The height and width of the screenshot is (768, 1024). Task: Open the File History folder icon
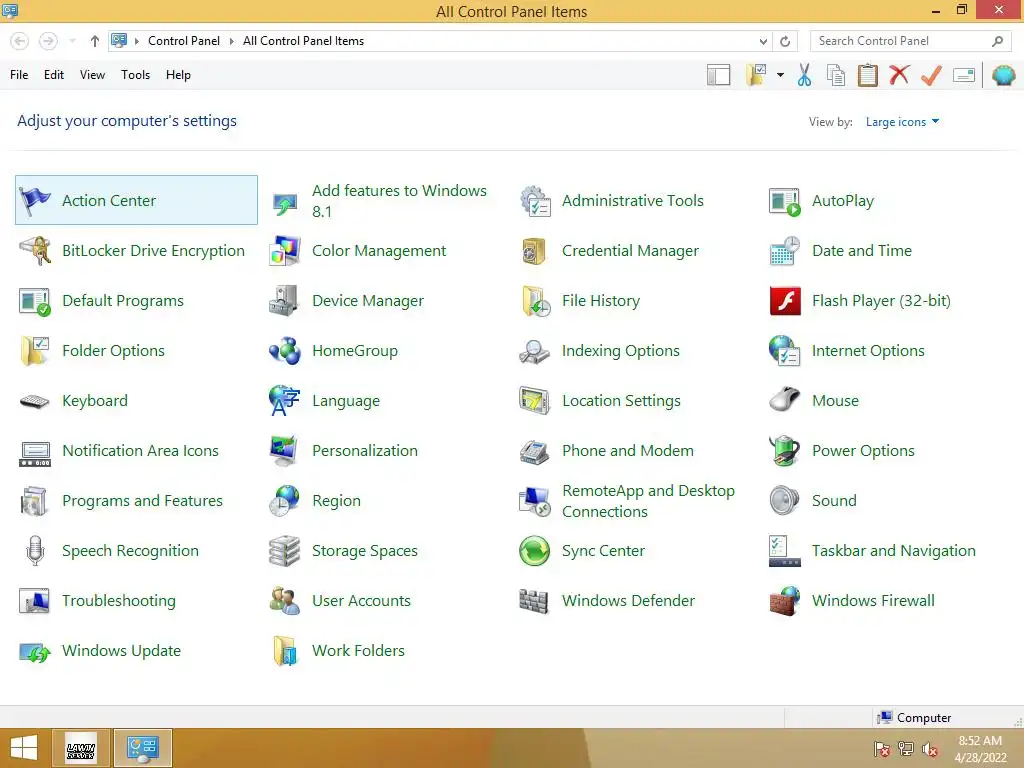point(535,301)
